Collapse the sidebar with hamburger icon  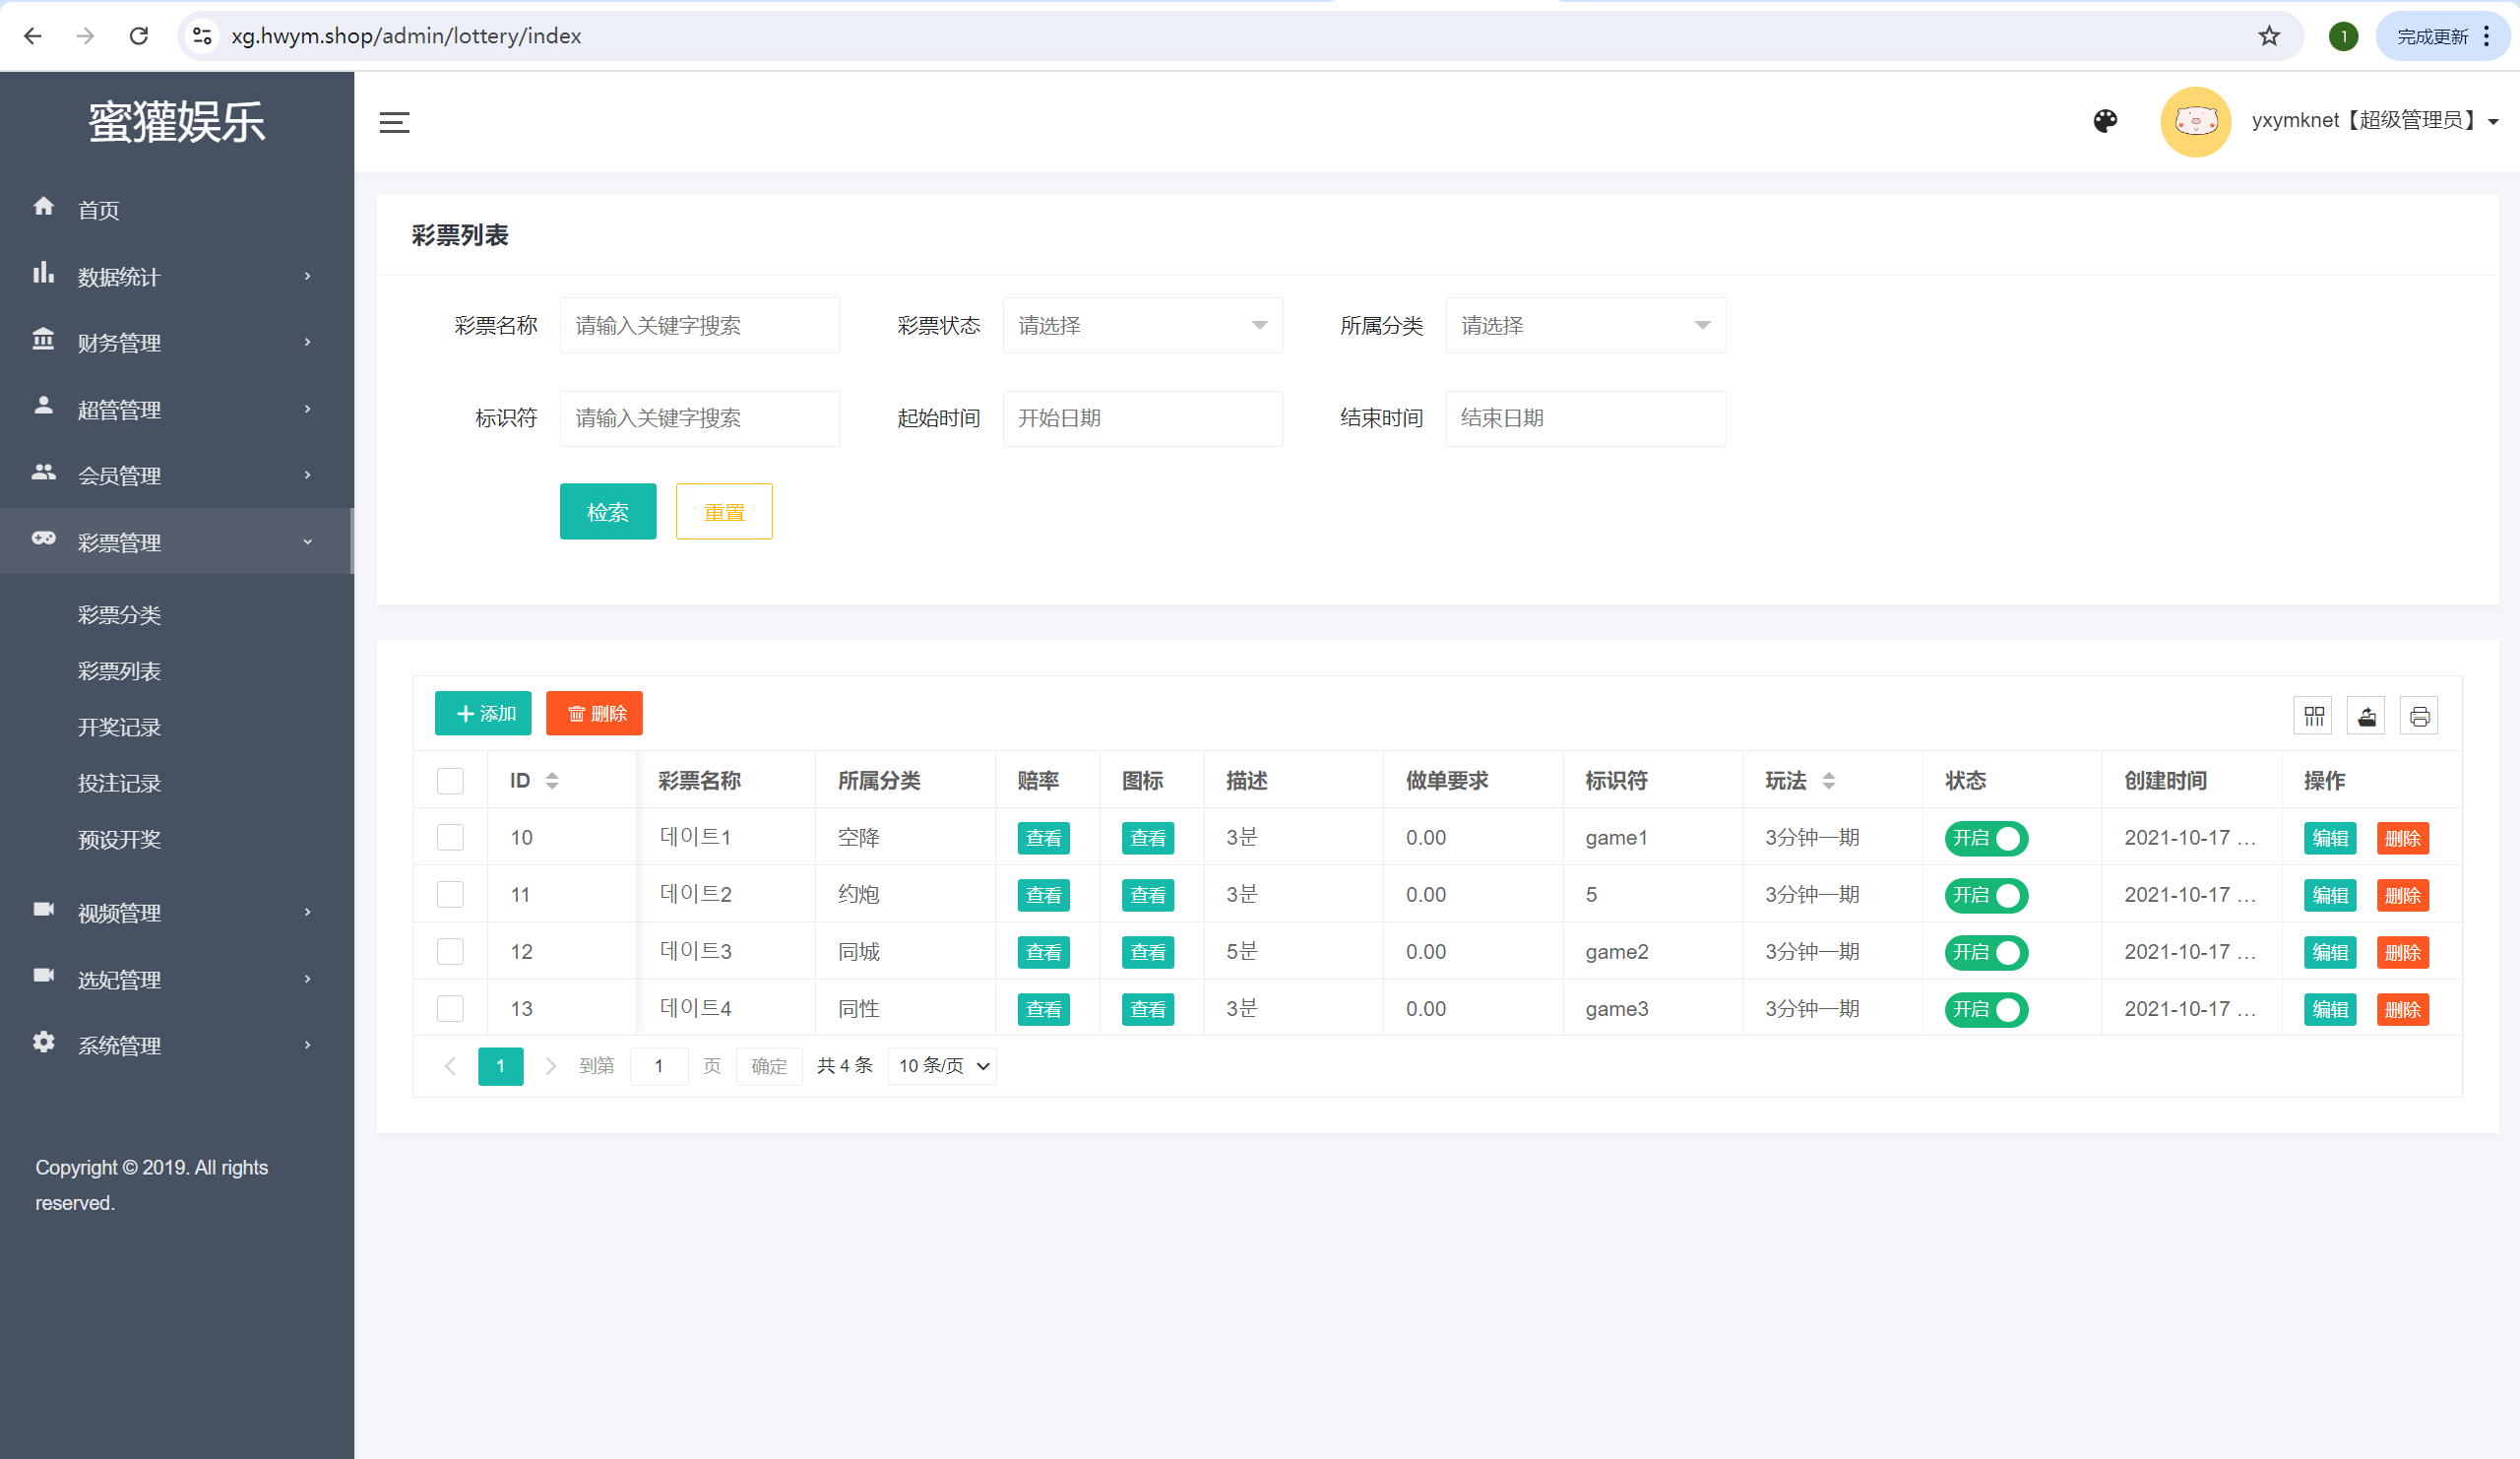tap(395, 122)
